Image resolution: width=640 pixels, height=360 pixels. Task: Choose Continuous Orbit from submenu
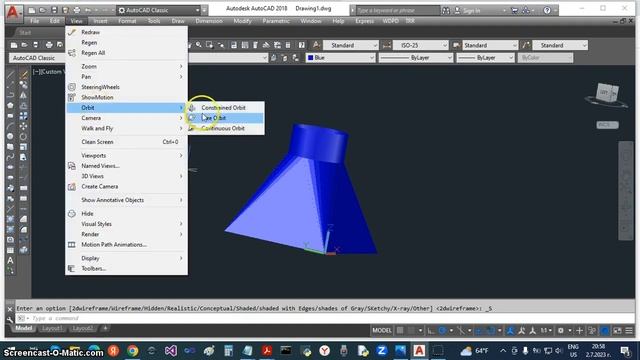click(x=226, y=128)
